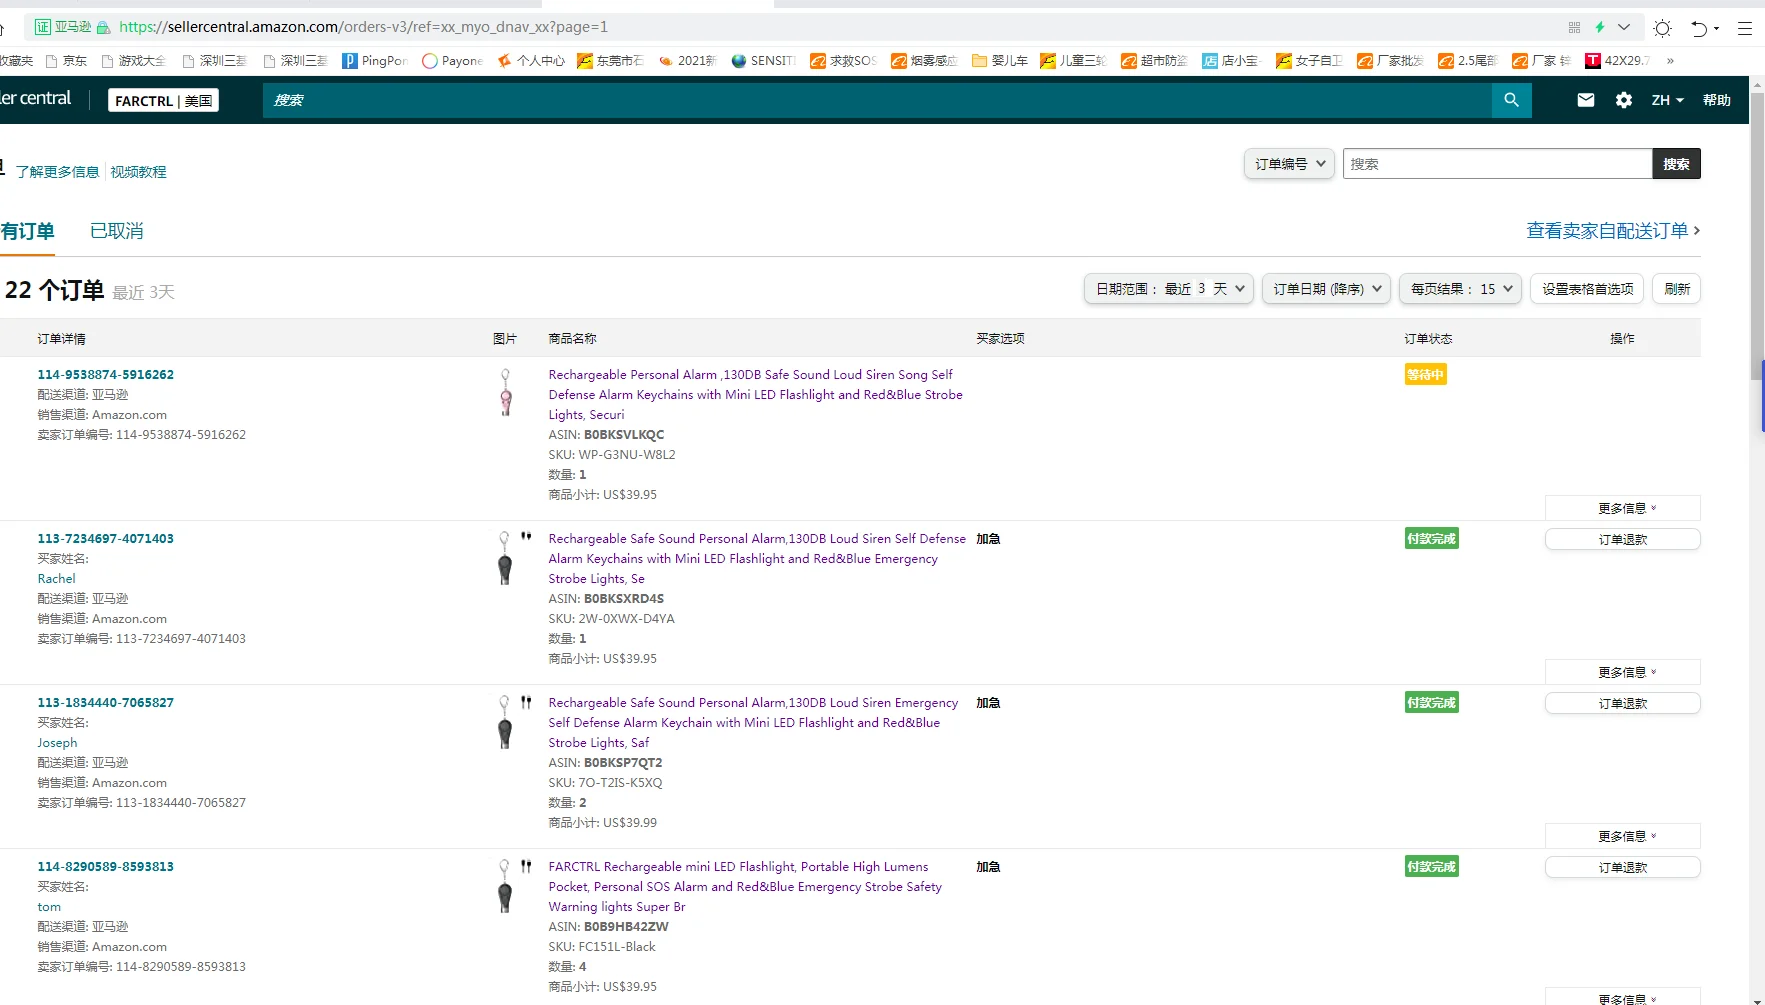Open order 113-7234697-4071403 link

[105, 539]
